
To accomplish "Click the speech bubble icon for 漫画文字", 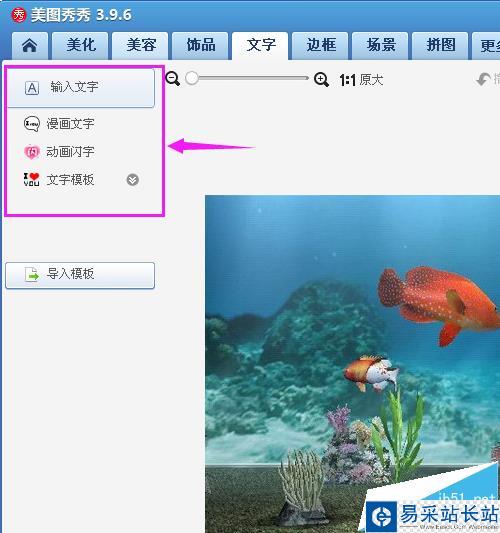I will [x=32, y=124].
